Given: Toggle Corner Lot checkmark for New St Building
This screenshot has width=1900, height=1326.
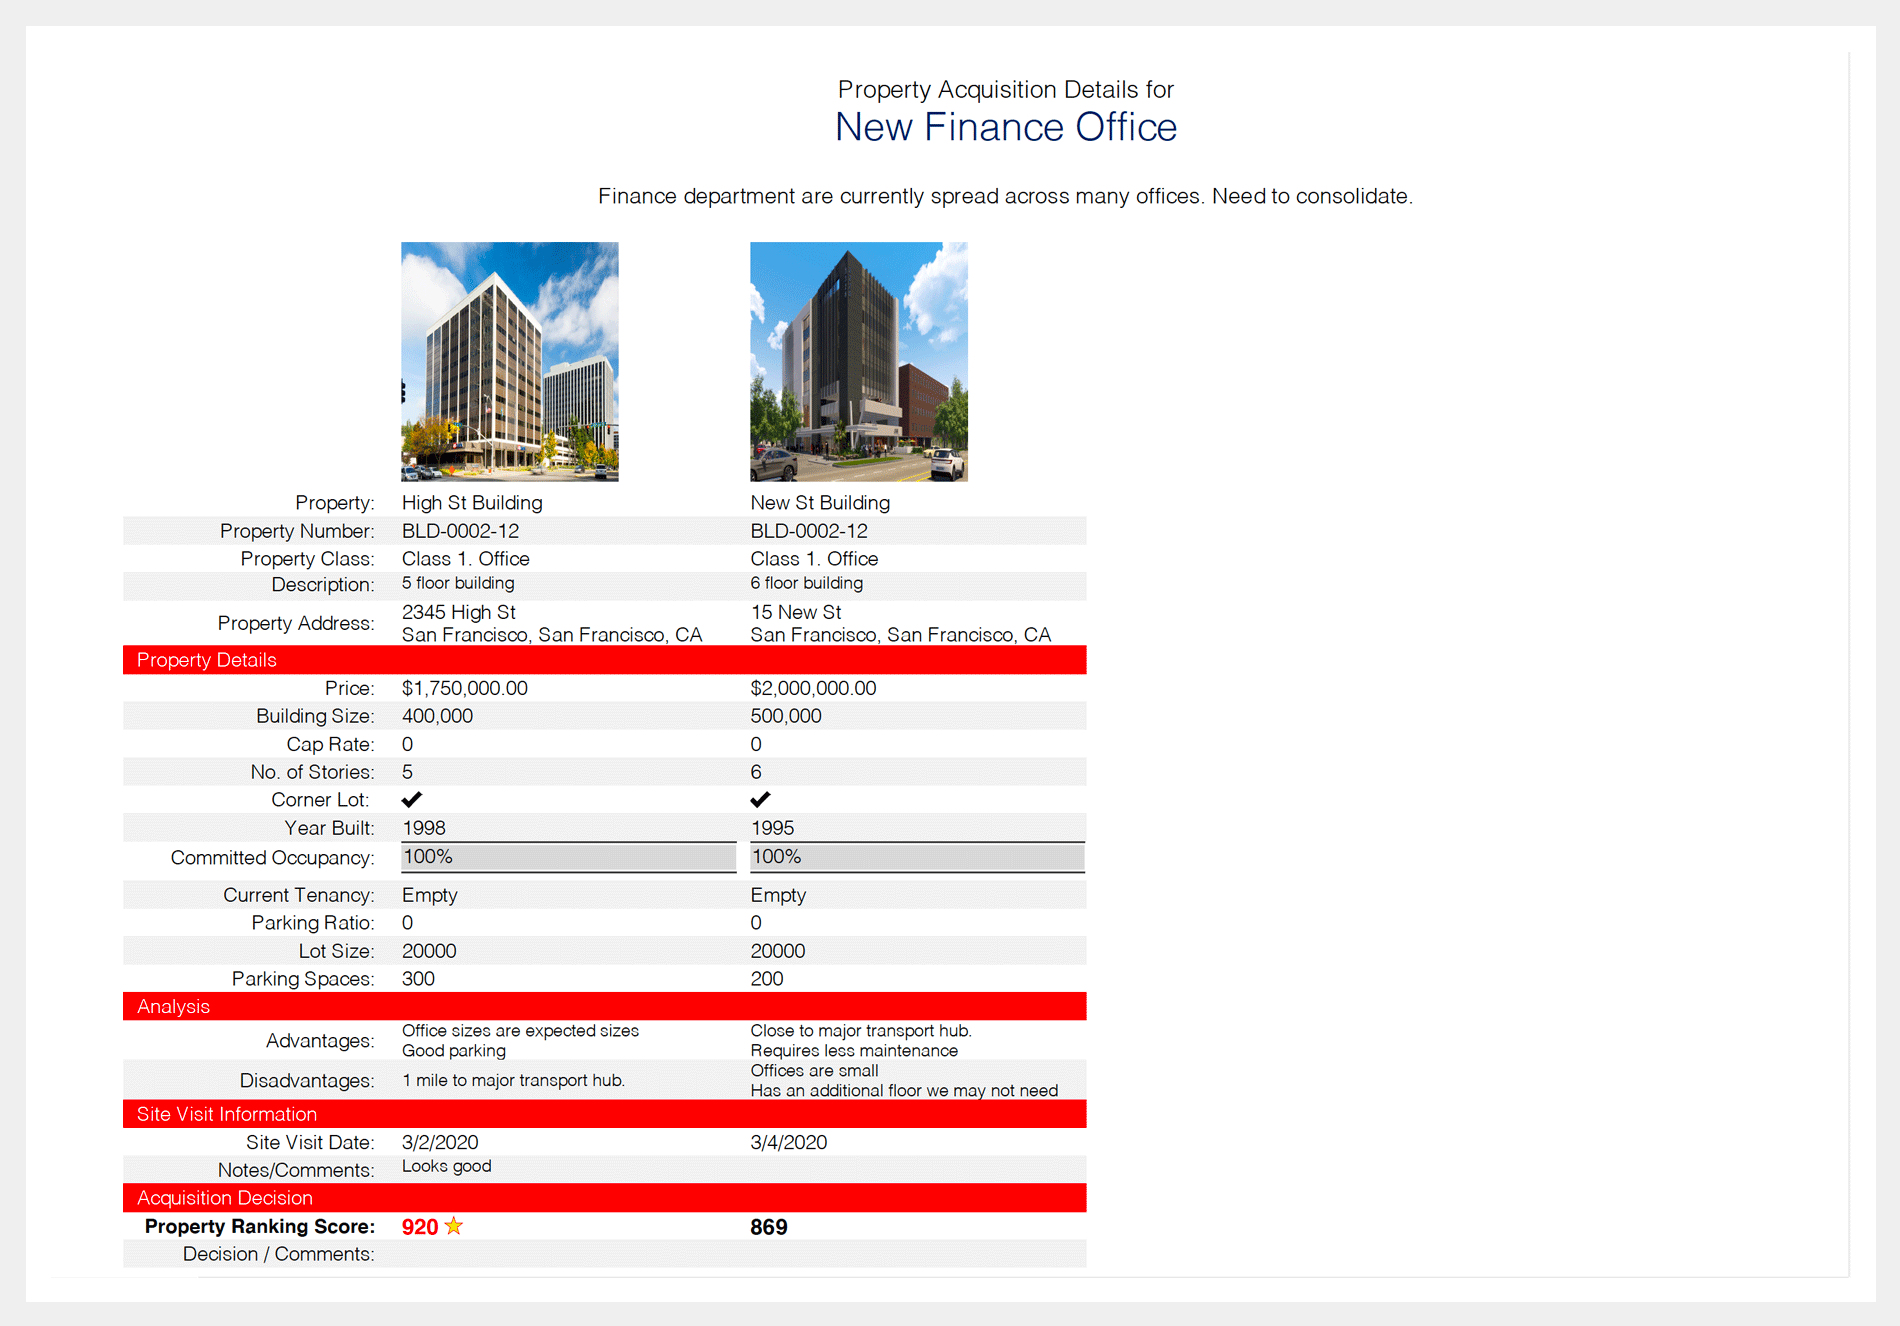Looking at the screenshot, I should [760, 800].
